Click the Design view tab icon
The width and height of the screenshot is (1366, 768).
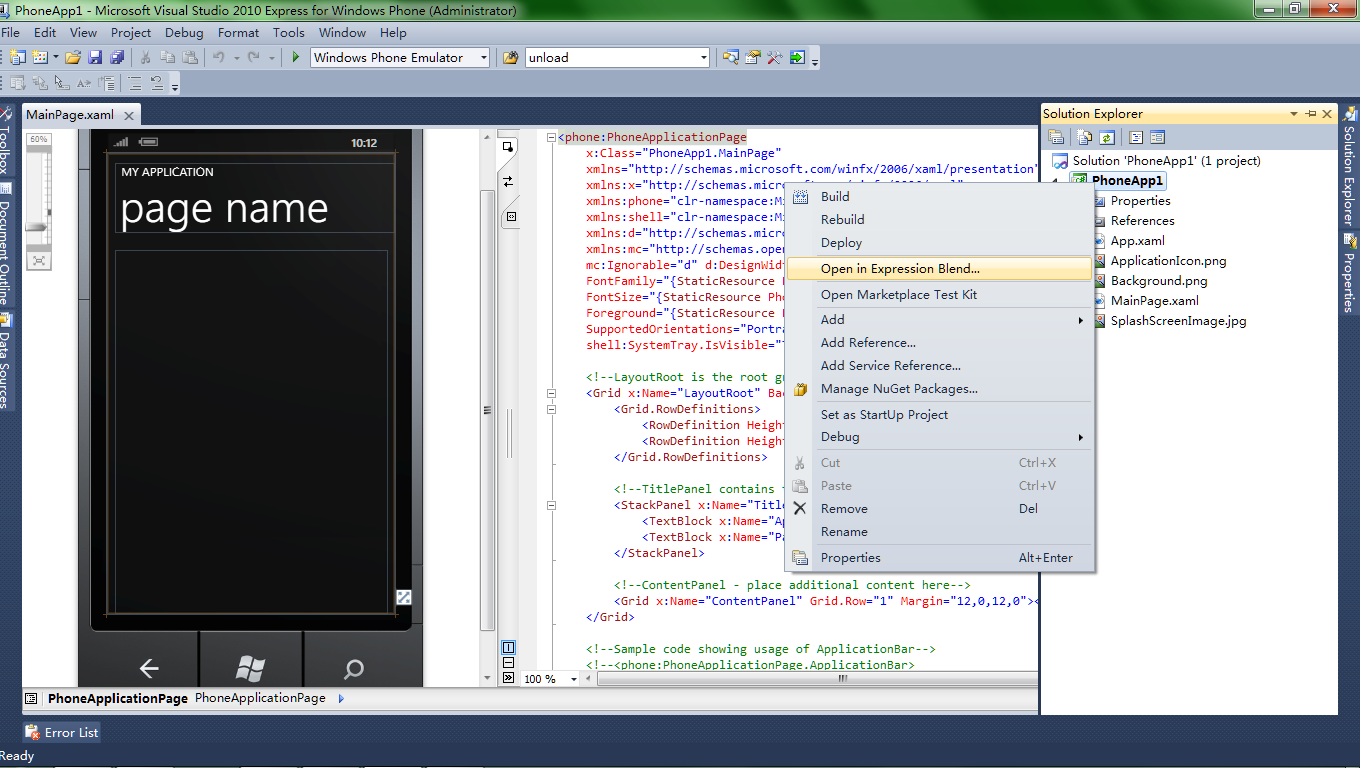508,147
